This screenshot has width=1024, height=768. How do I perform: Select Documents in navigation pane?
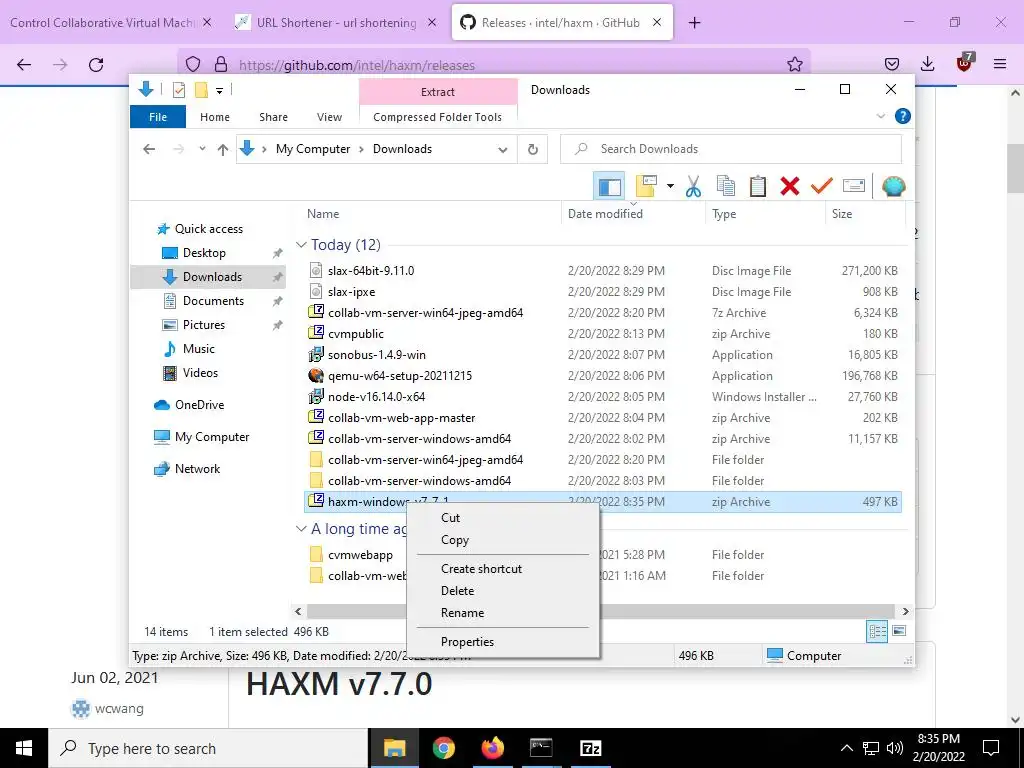pyautogui.click(x=213, y=301)
